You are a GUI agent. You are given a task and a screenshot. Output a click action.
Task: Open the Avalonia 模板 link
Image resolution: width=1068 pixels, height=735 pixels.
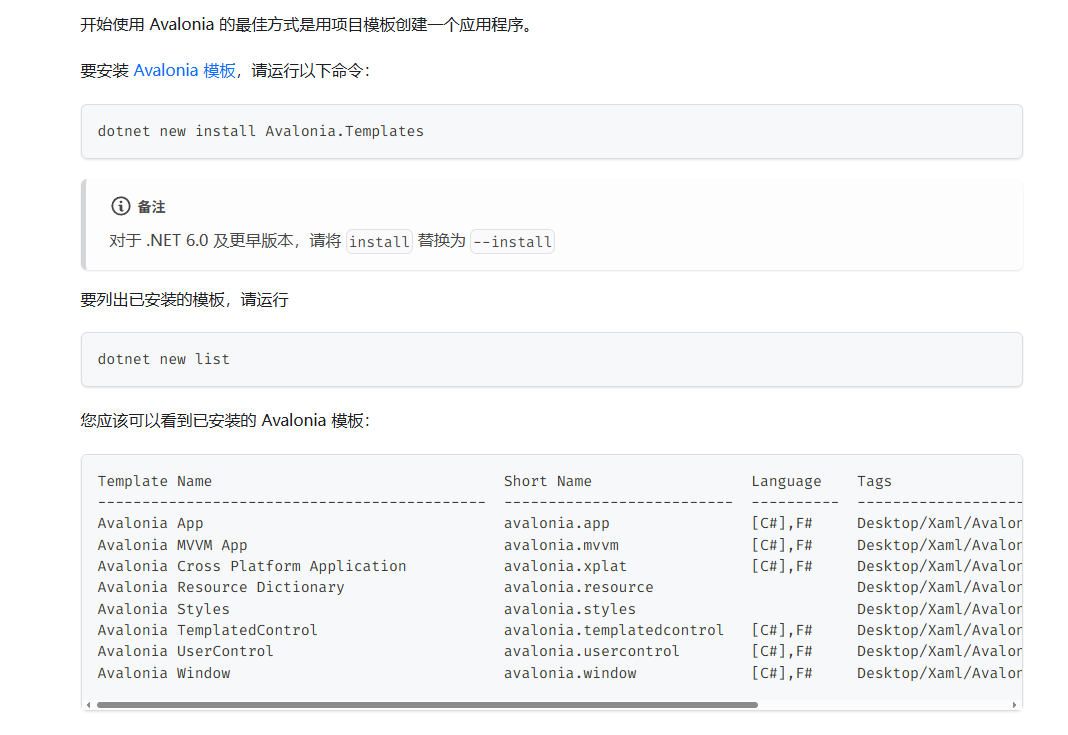[185, 71]
